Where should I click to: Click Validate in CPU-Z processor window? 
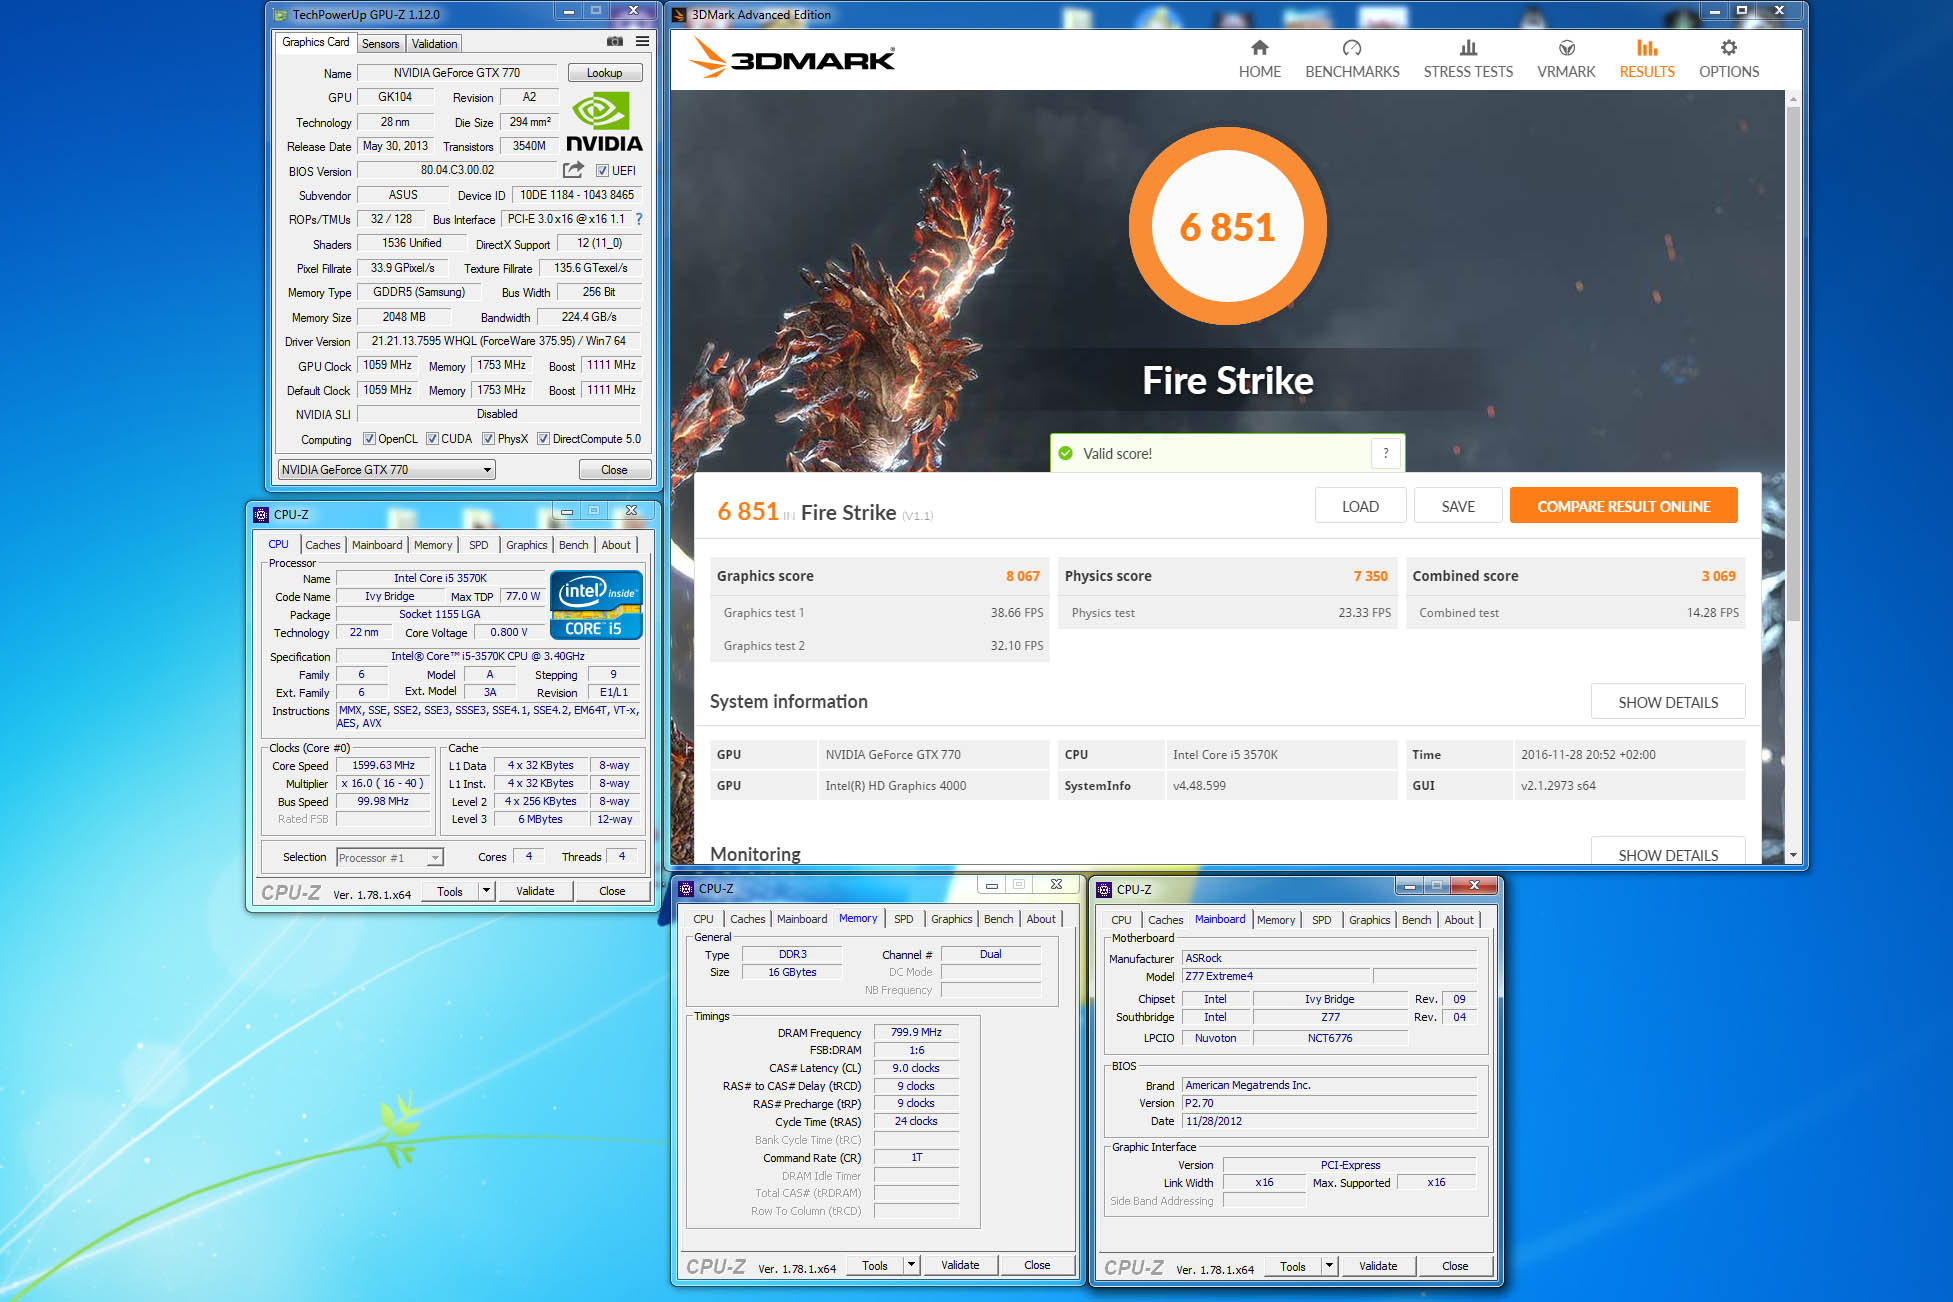tap(535, 891)
